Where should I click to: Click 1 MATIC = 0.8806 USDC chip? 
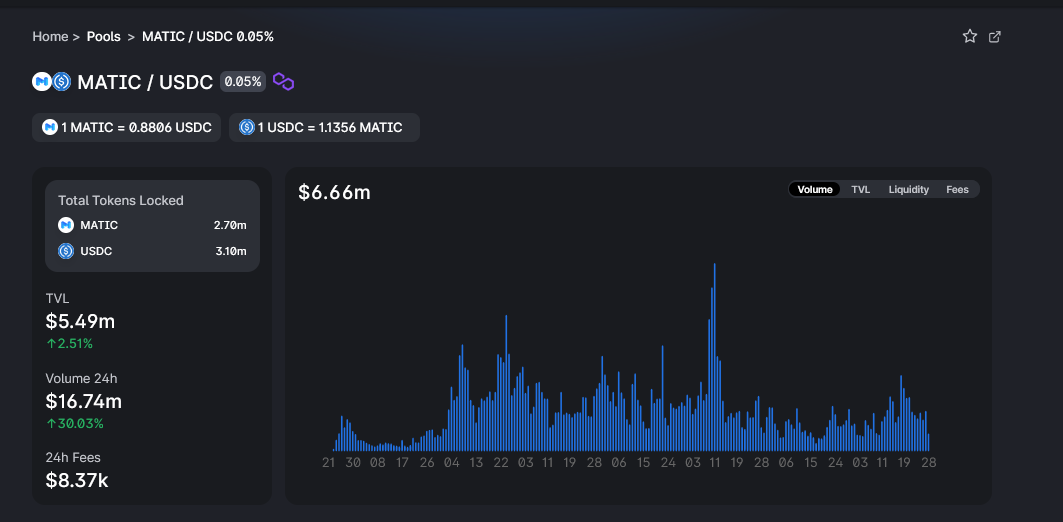126,127
